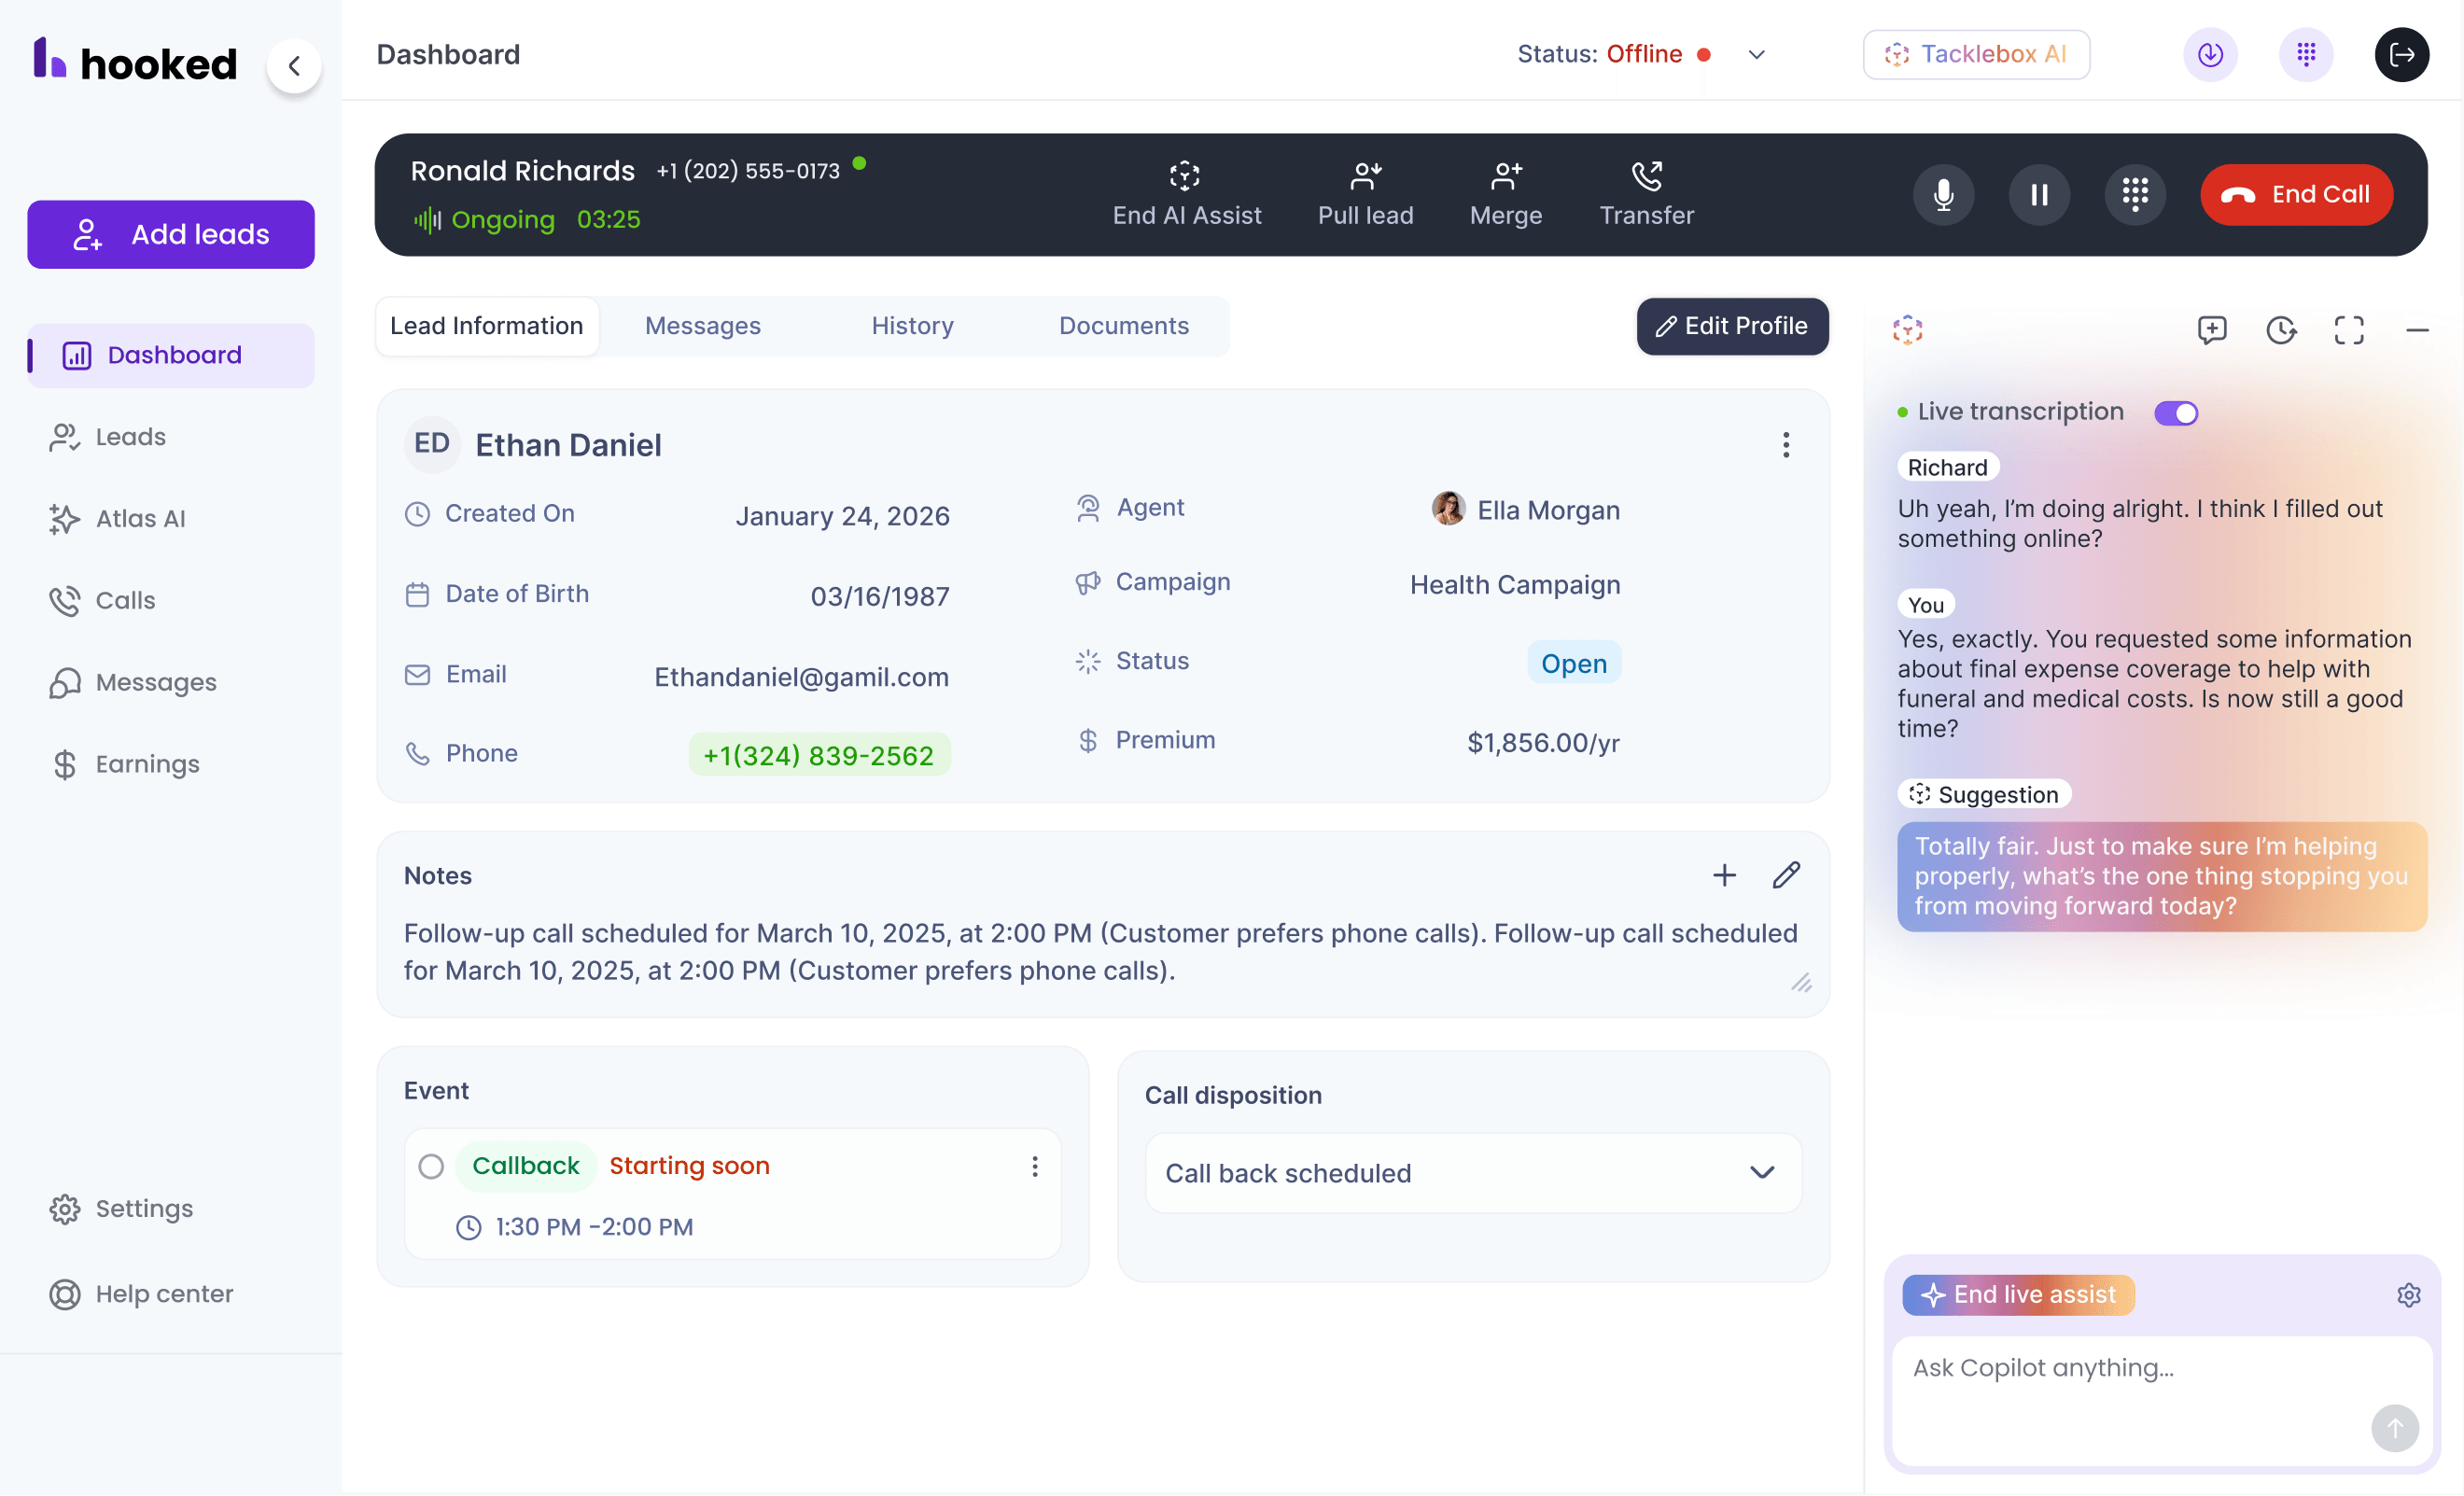This screenshot has width=2464, height=1496.
Task: Collapse the sidebar with the chevron button
Action: coord(294,65)
